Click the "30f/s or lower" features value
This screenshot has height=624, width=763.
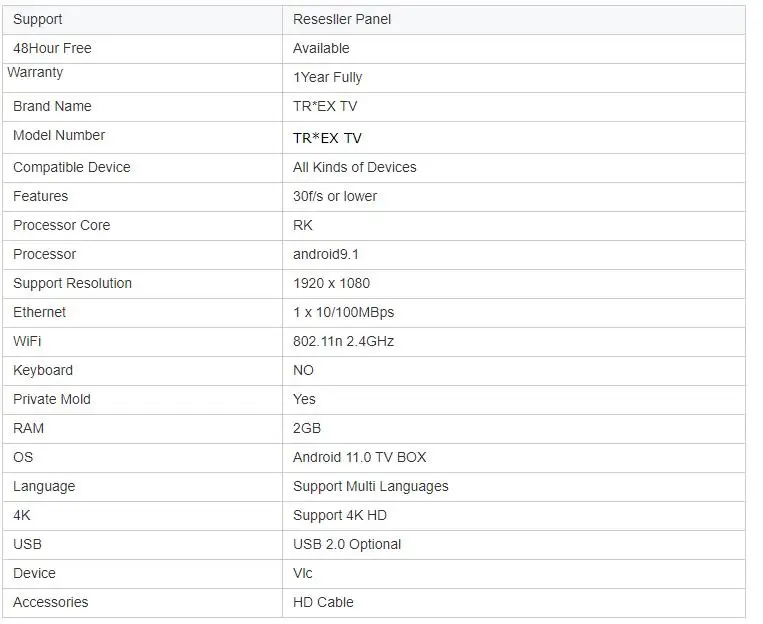point(335,196)
